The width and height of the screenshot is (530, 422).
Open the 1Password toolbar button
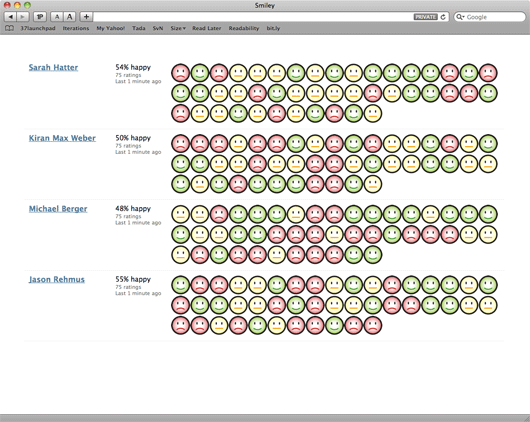coord(40,17)
